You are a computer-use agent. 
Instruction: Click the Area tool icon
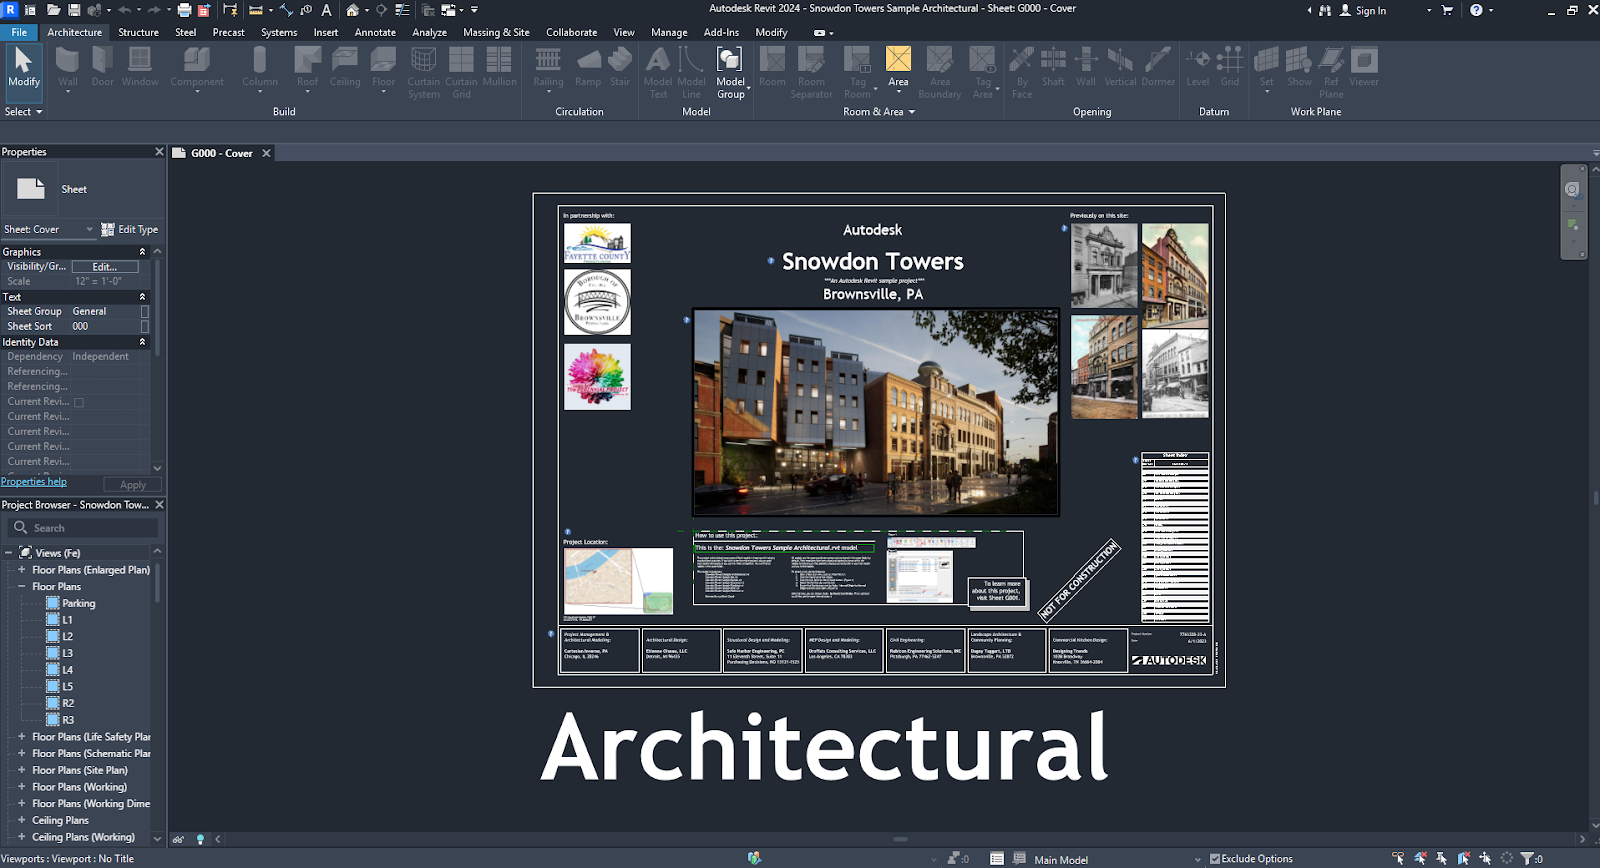pyautogui.click(x=898, y=60)
